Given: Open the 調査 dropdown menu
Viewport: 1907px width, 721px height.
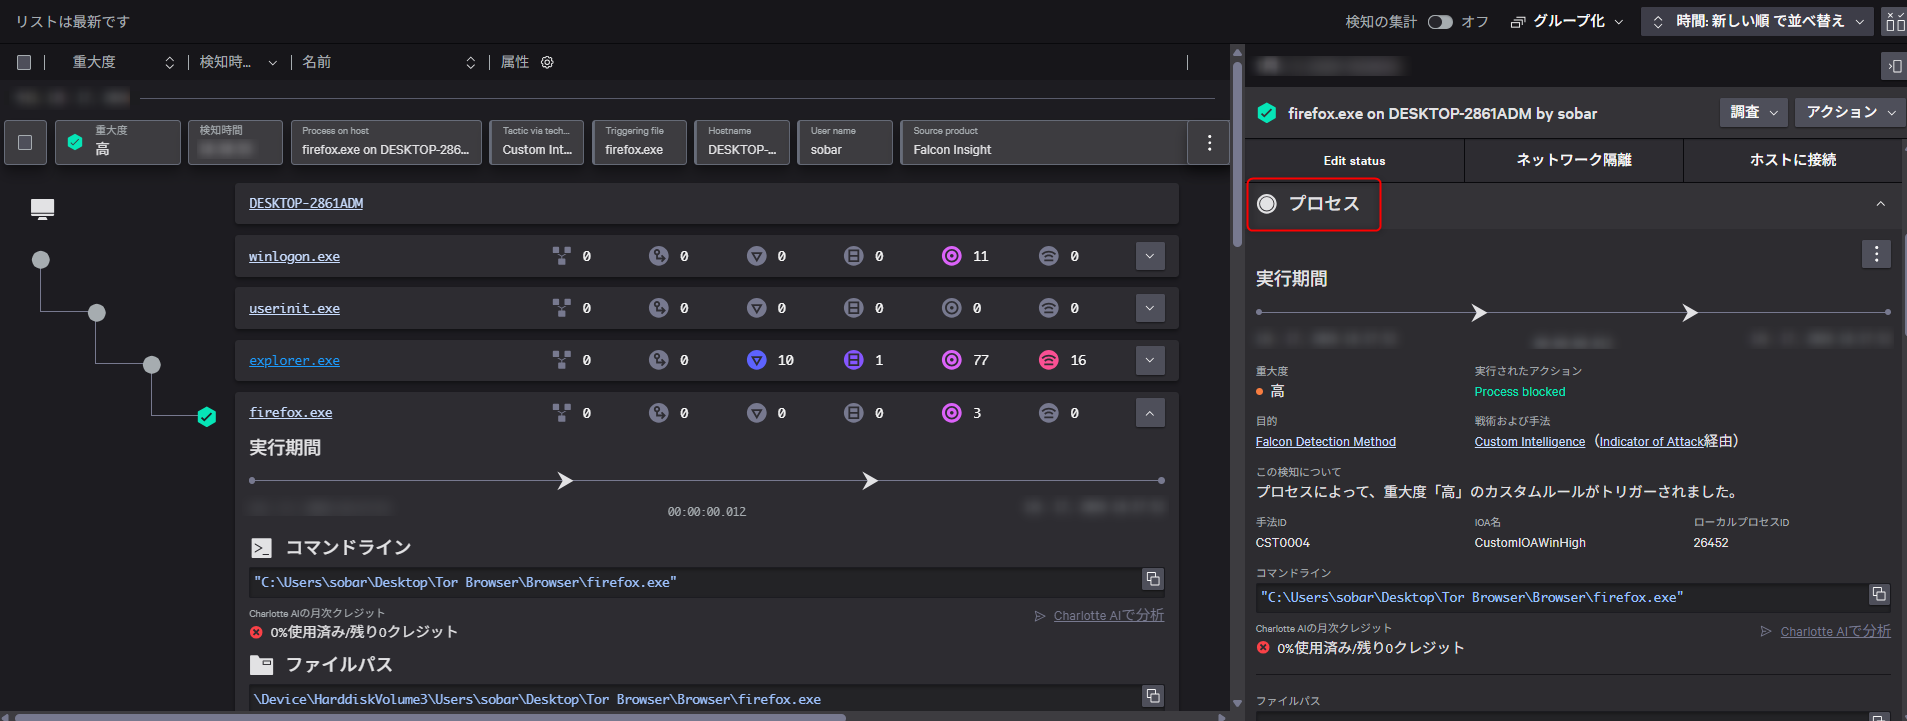Looking at the screenshot, I should tap(1754, 112).
